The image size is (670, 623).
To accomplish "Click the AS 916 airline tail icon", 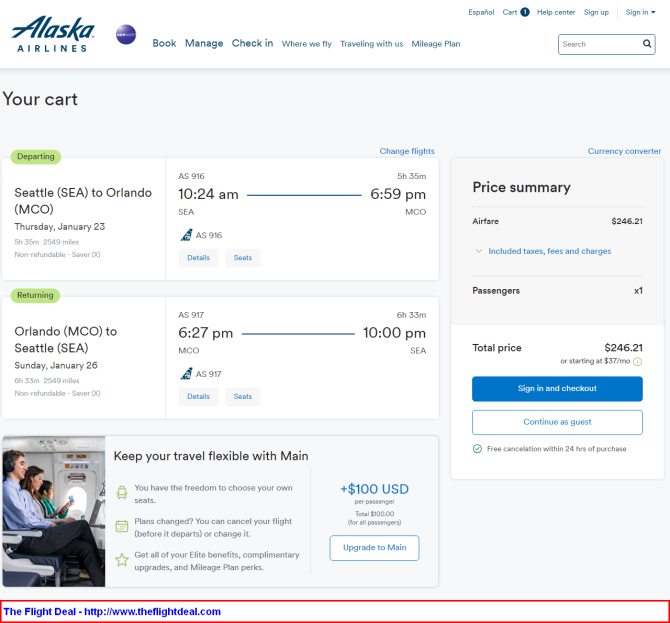I will (185, 235).
